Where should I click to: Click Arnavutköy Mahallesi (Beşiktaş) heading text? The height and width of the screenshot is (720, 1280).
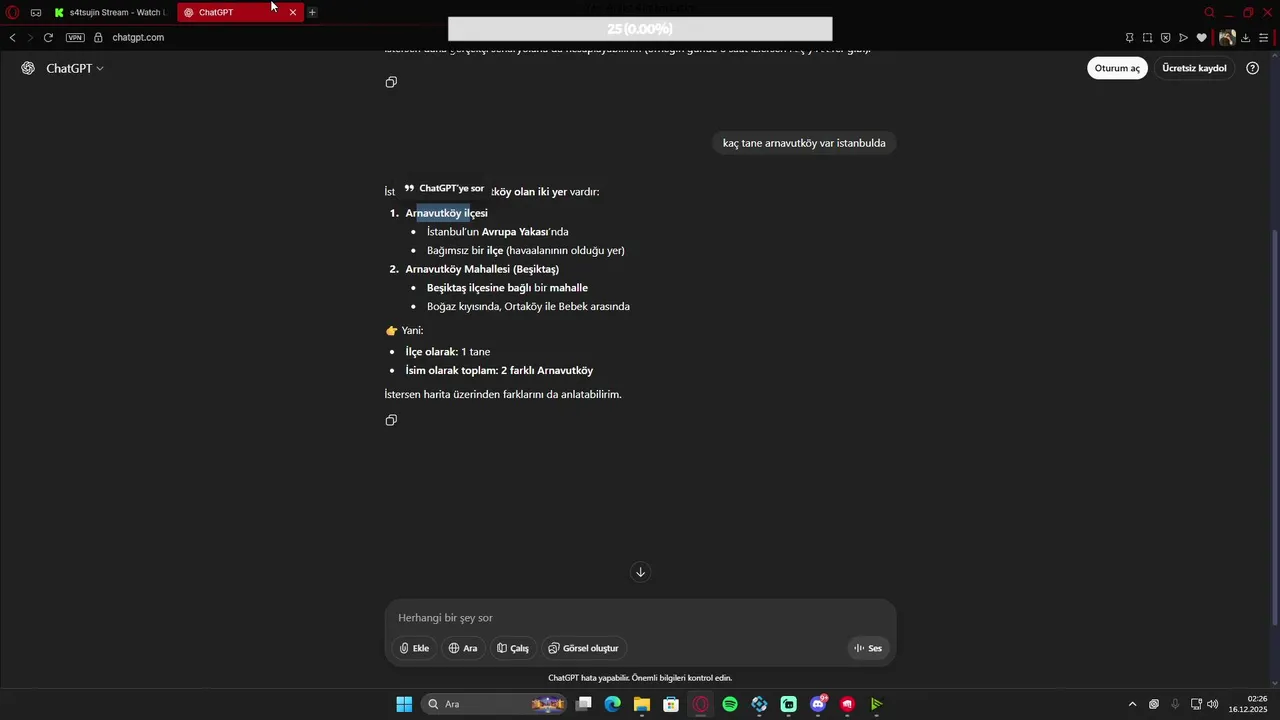coord(482,269)
